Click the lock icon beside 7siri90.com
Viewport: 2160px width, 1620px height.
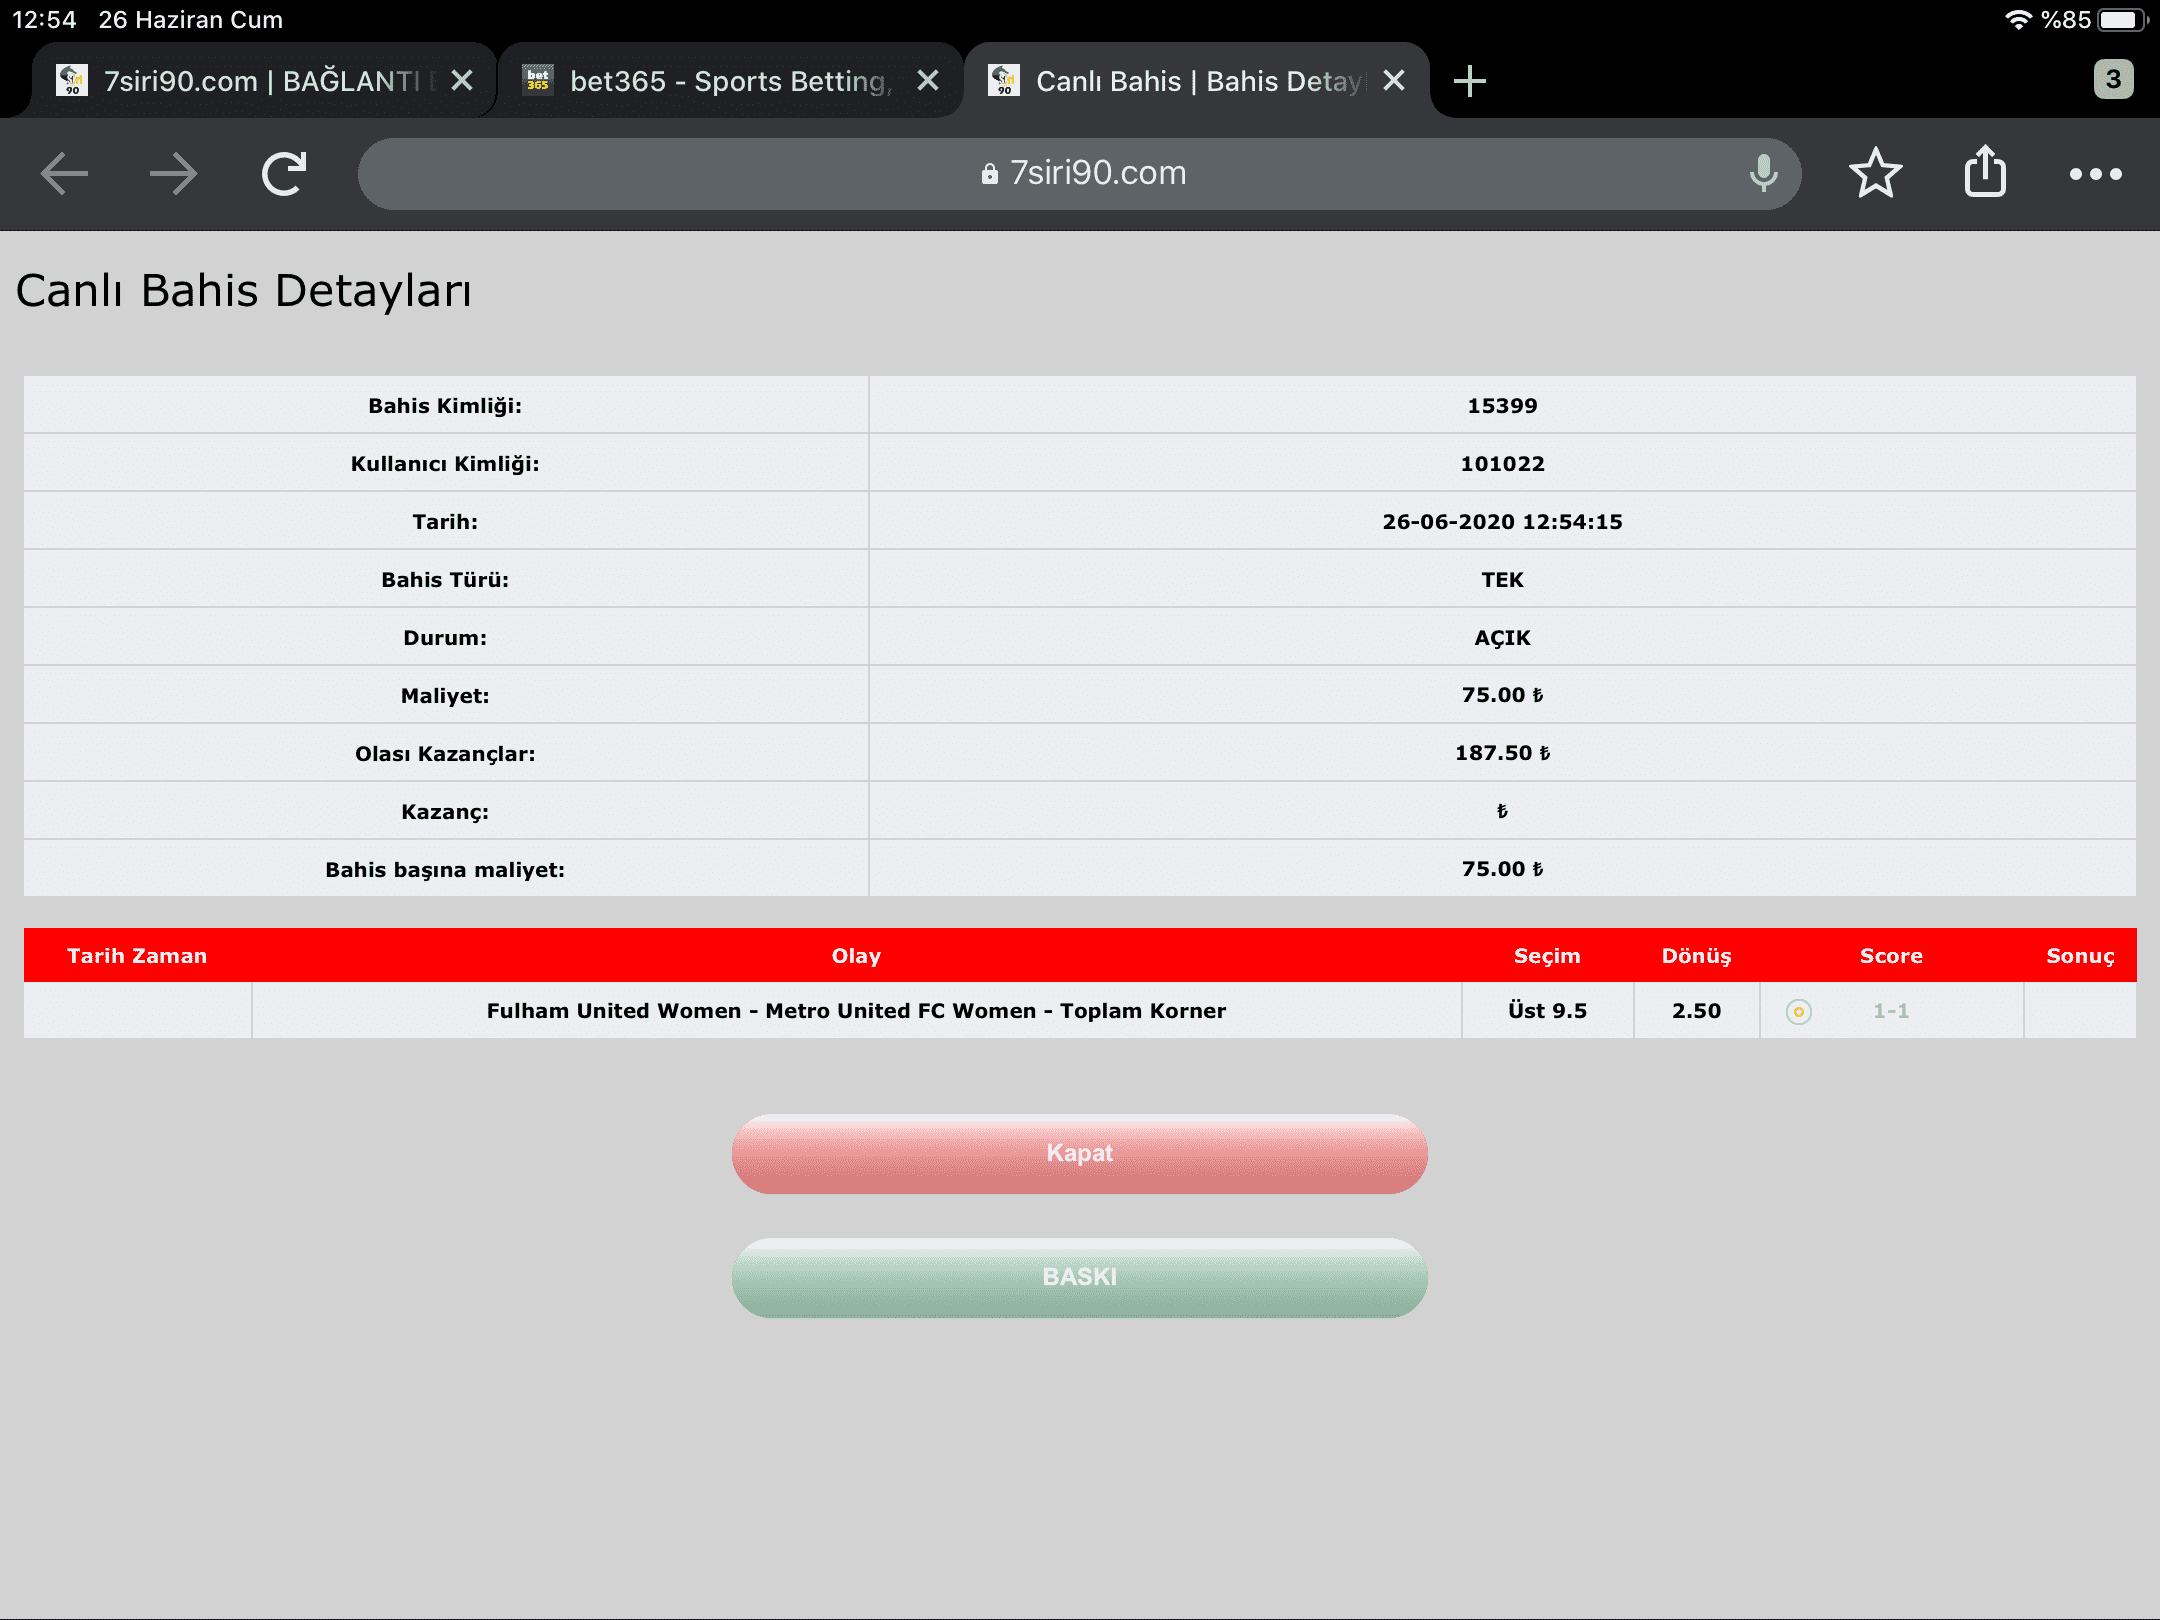click(x=989, y=174)
